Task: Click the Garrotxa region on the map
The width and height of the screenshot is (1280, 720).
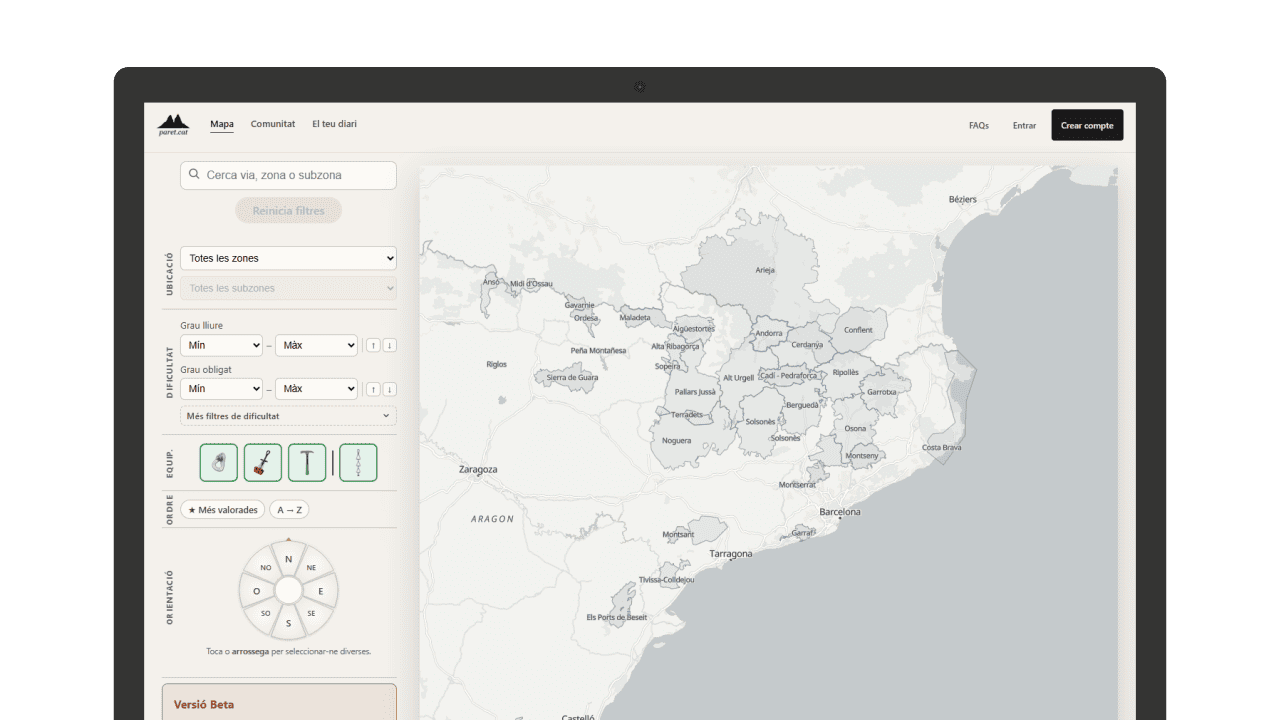Action: tap(882, 392)
